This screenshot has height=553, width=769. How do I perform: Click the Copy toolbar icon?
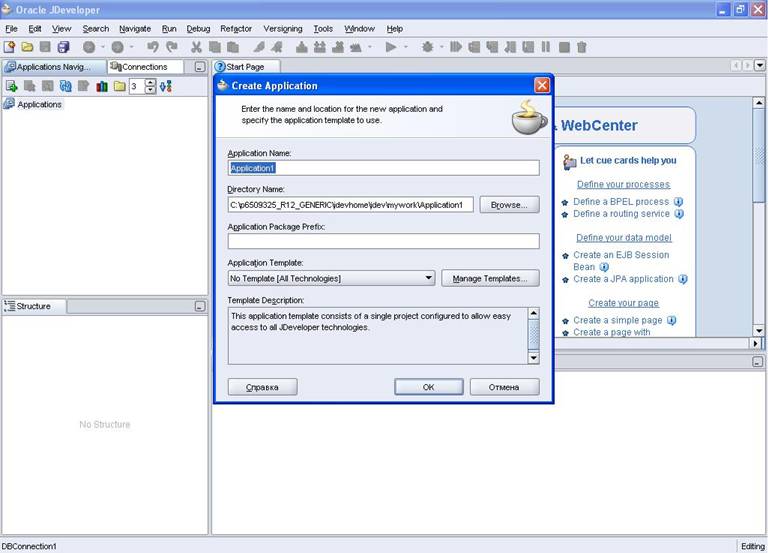[x=215, y=47]
